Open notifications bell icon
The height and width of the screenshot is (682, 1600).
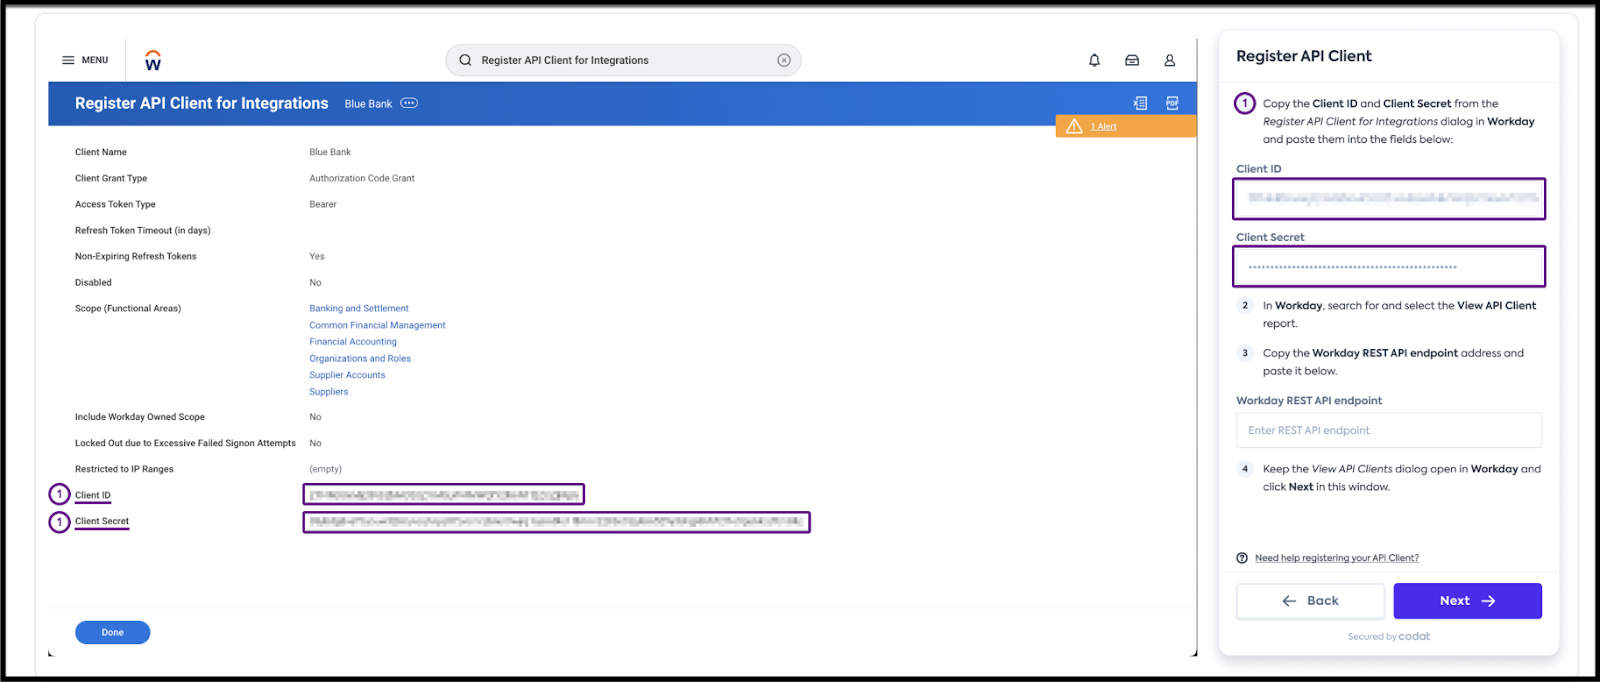(1094, 60)
